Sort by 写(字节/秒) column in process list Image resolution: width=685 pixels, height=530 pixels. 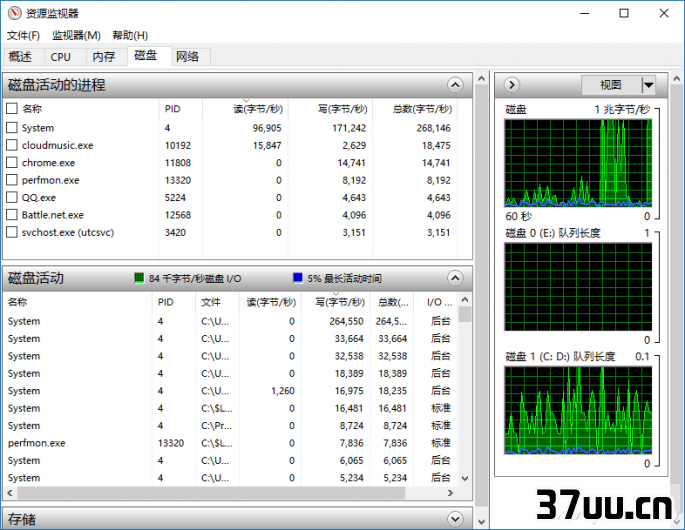[x=342, y=109]
